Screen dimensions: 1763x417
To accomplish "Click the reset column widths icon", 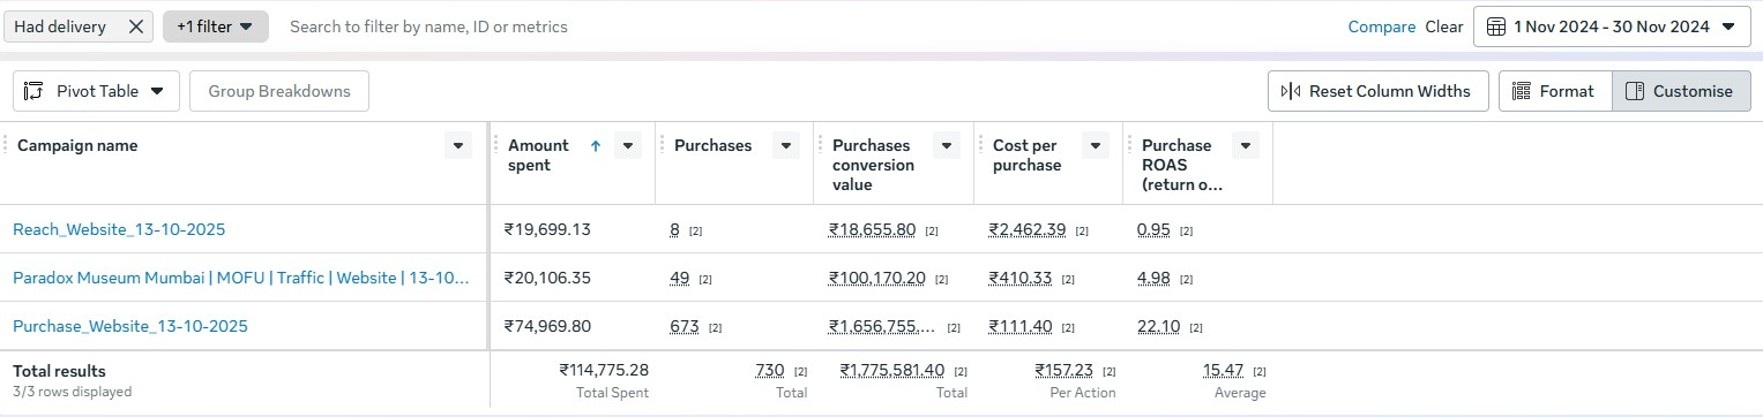I will (1290, 91).
